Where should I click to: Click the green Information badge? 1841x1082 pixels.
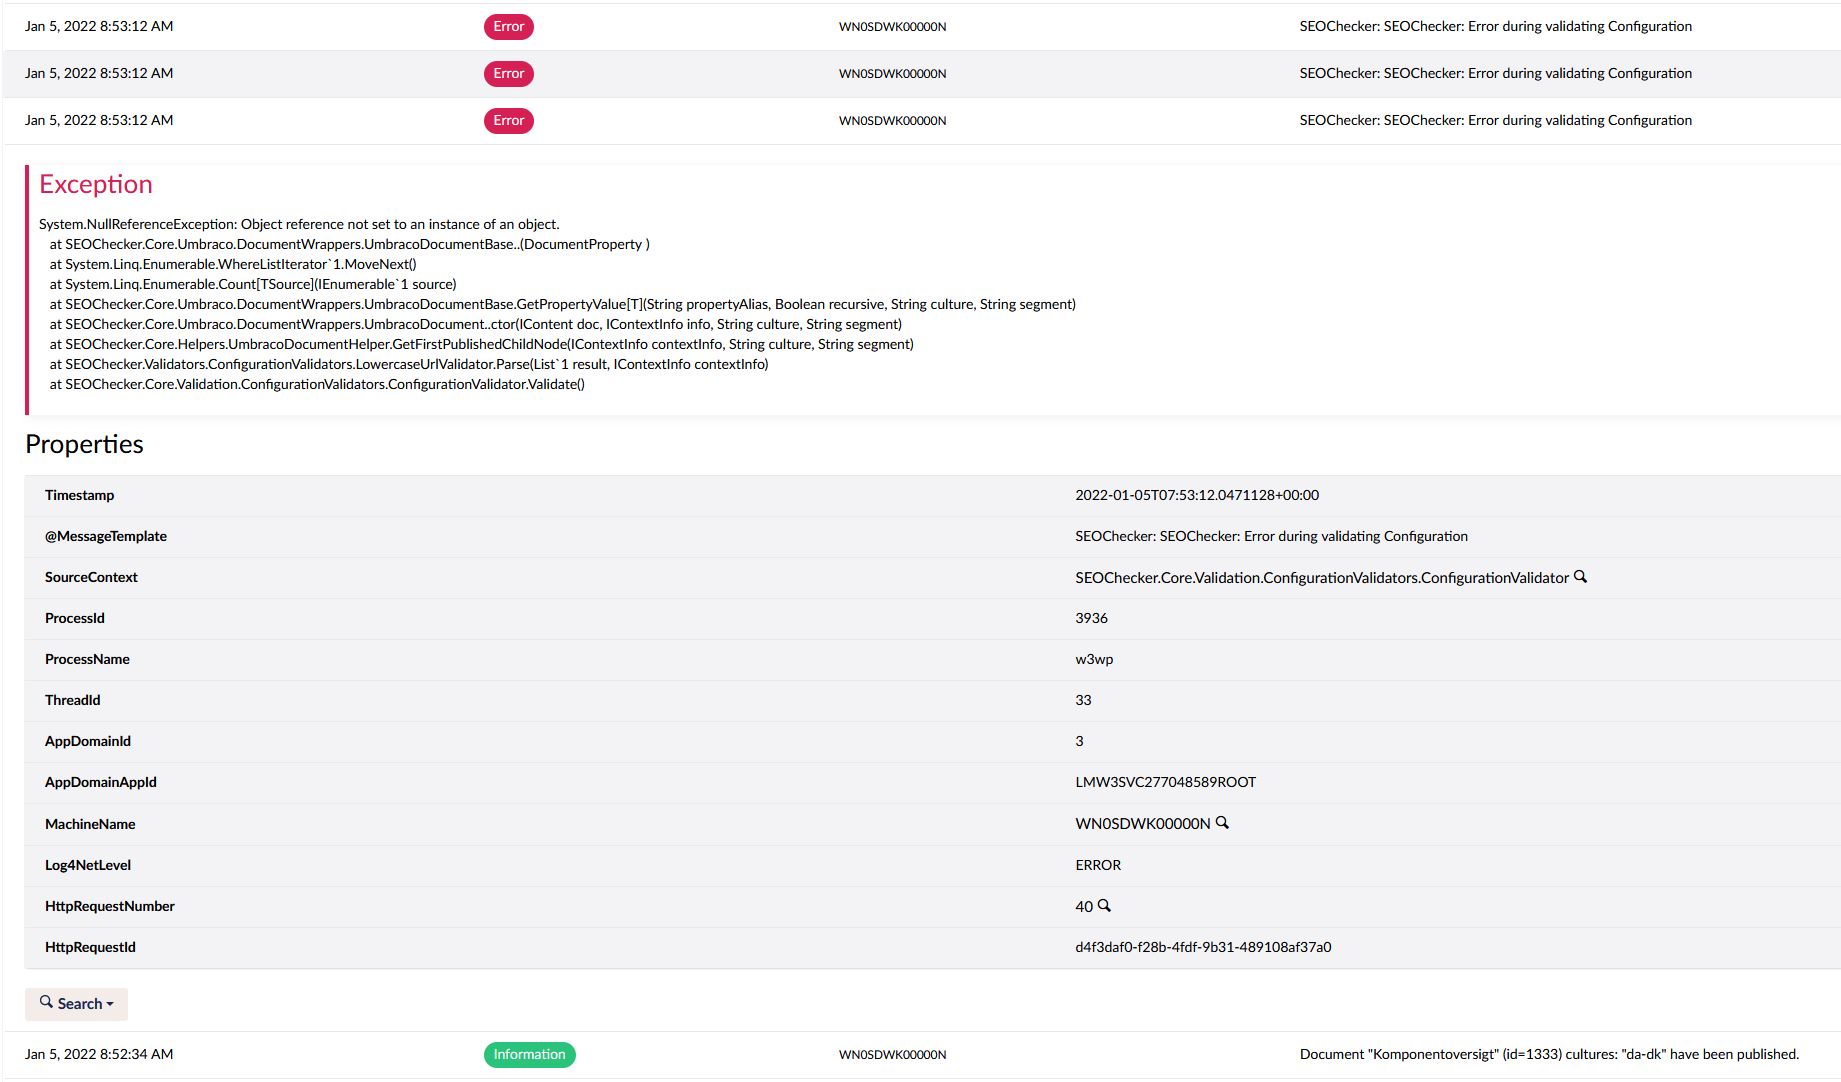click(529, 1054)
